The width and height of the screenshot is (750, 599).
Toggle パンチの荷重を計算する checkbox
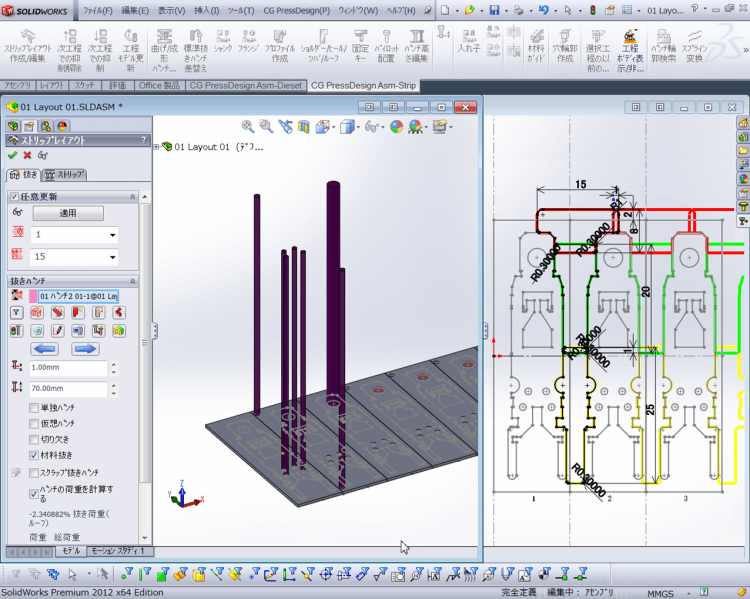click(x=33, y=494)
